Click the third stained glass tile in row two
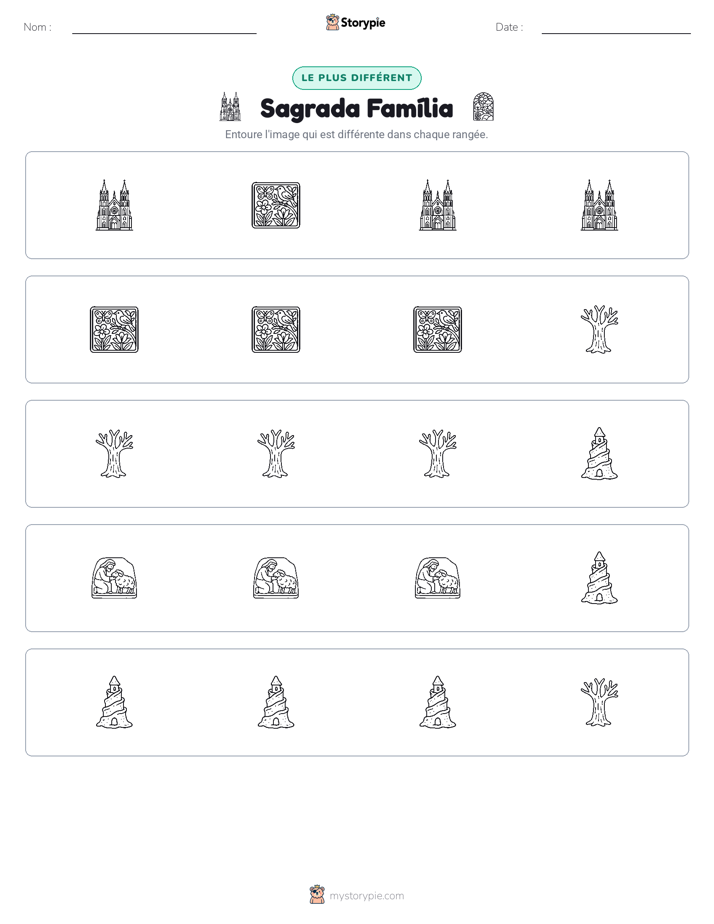The height and width of the screenshot is (924, 714). [x=438, y=329]
